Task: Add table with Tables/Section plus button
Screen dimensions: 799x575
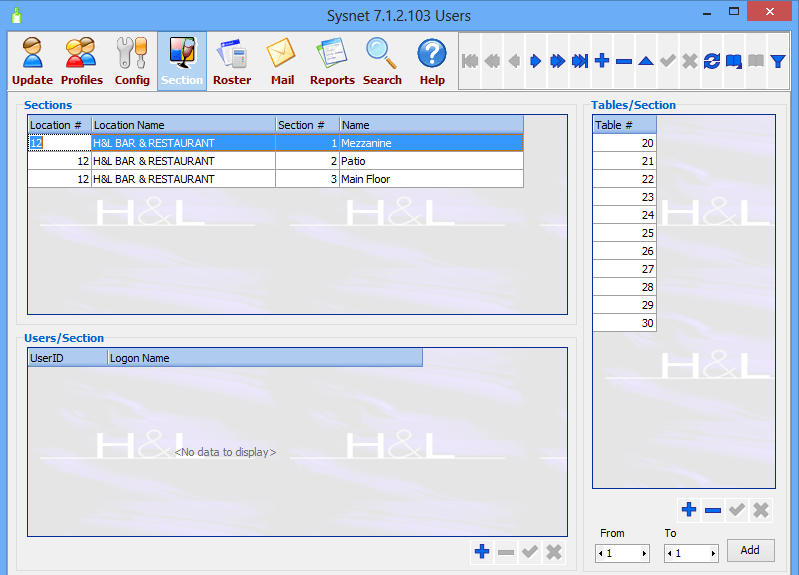Action: click(x=689, y=510)
